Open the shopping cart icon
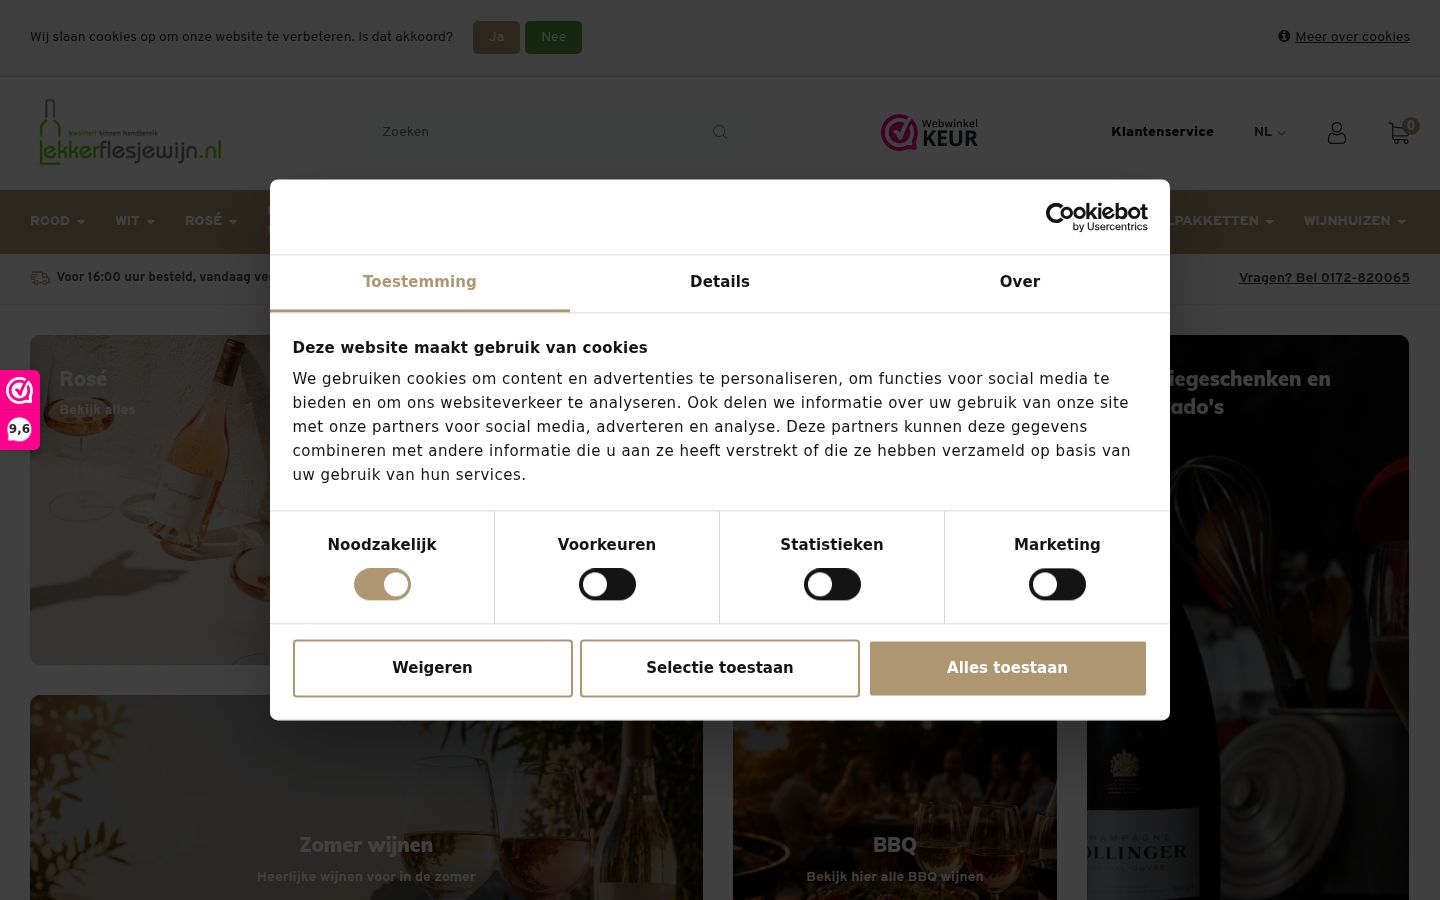The image size is (1440, 900). coord(1400,133)
